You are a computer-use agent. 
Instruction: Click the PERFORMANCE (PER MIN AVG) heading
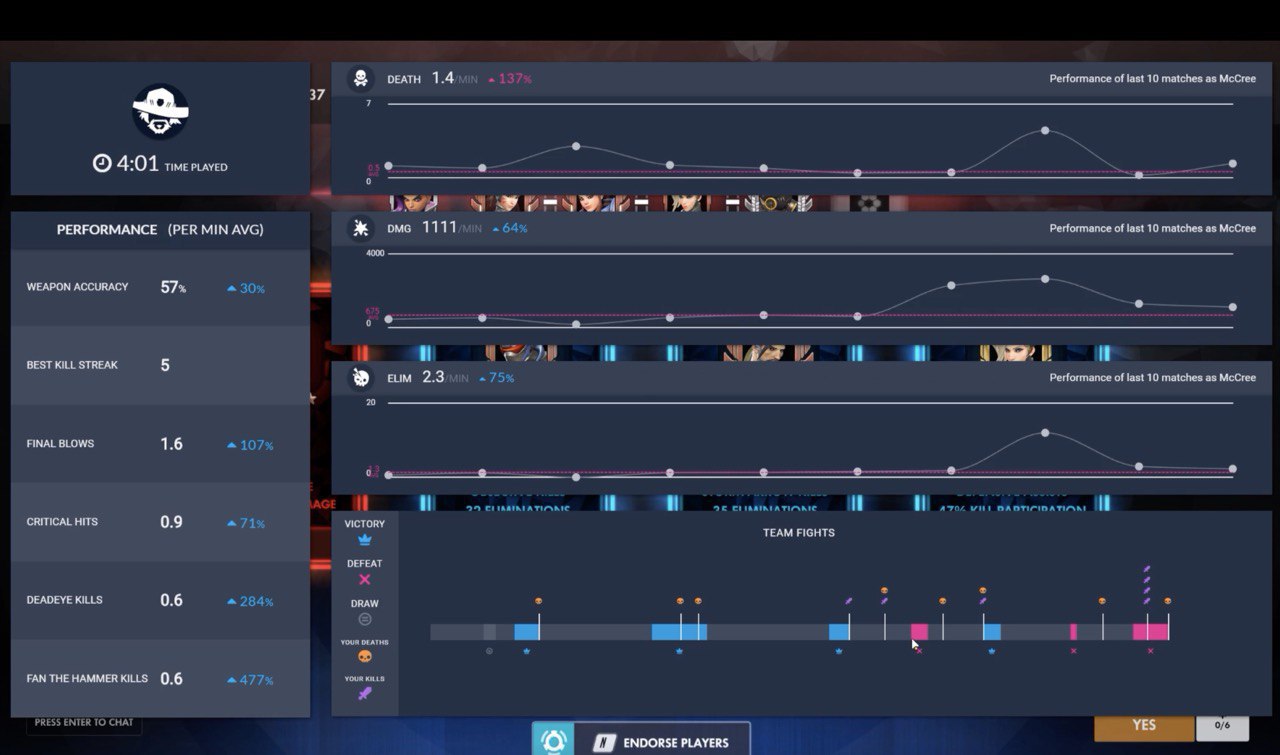tap(160, 229)
